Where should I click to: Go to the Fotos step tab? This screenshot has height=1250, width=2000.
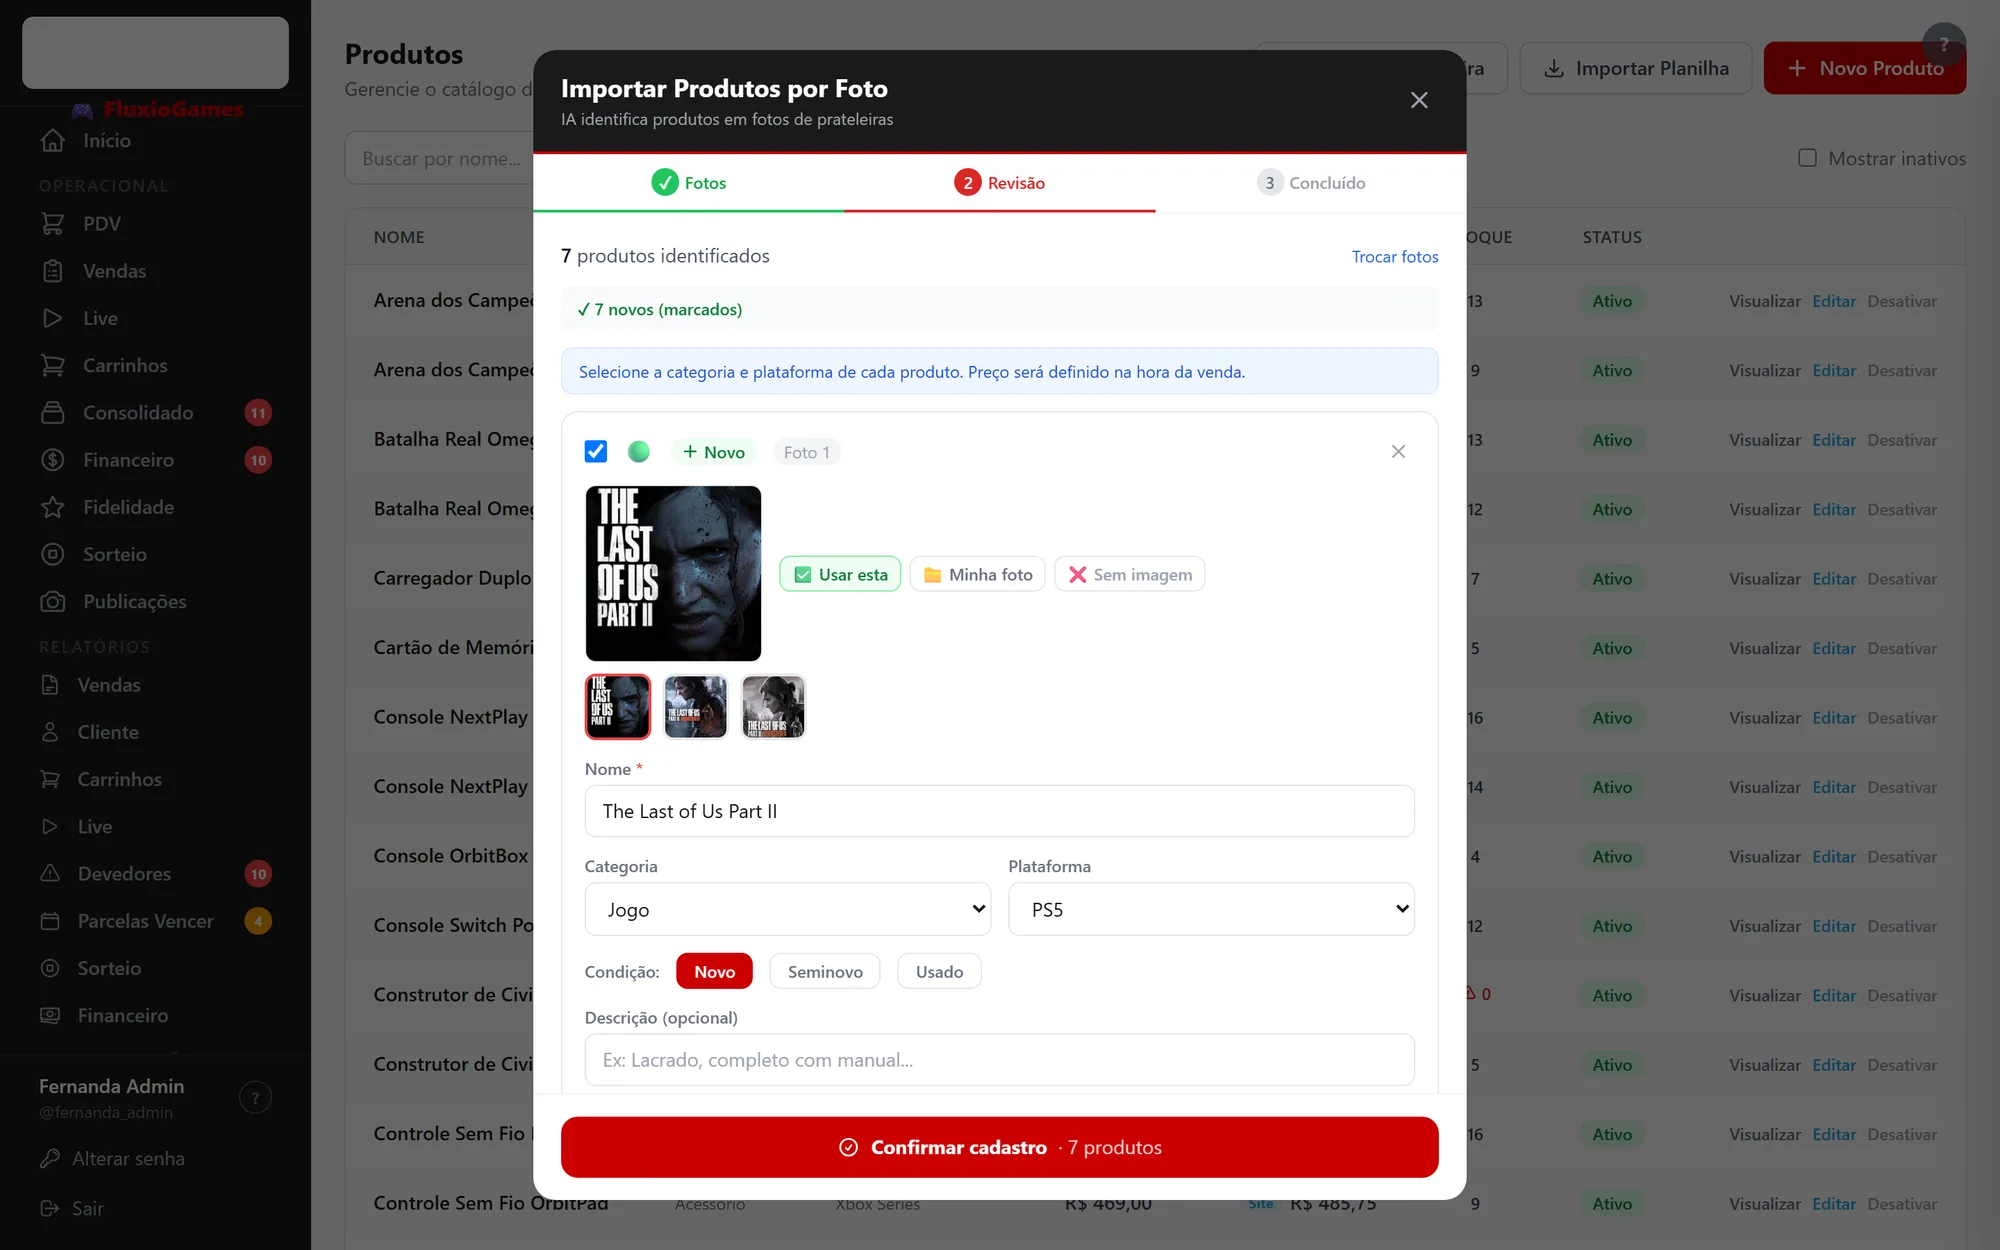(x=689, y=183)
